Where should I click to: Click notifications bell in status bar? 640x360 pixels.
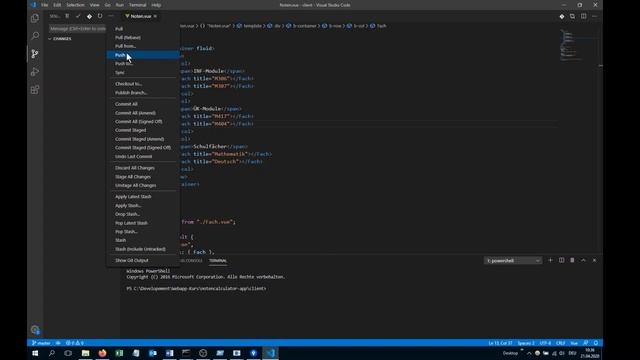pyautogui.click(x=596, y=343)
